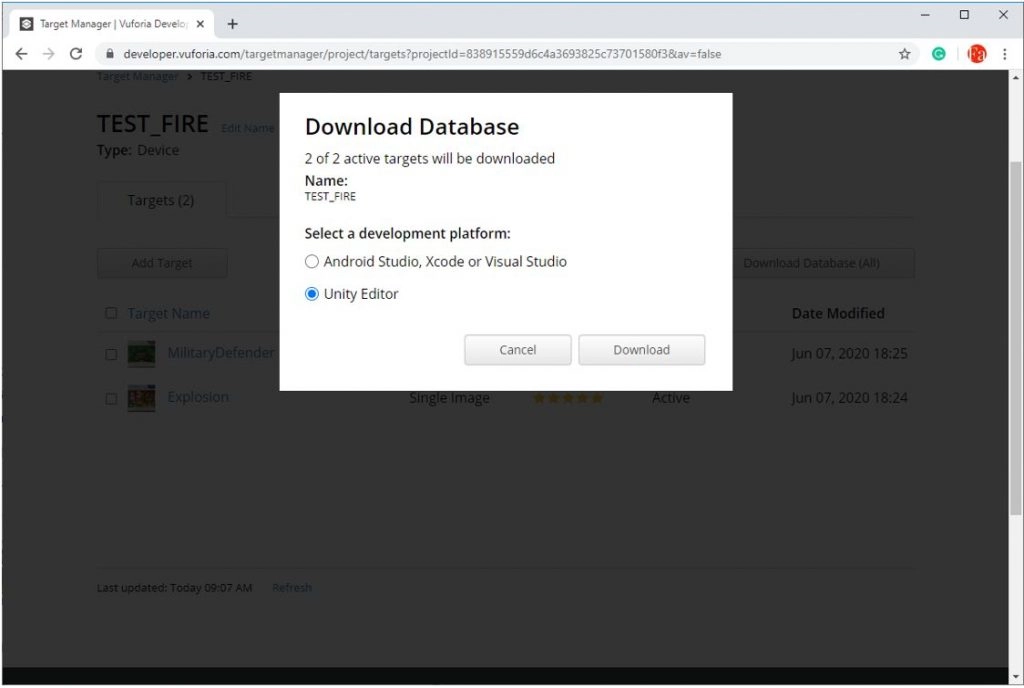Click the Vuforia tab favicon
The width and height of the screenshot is (1024, 688).
26,23
